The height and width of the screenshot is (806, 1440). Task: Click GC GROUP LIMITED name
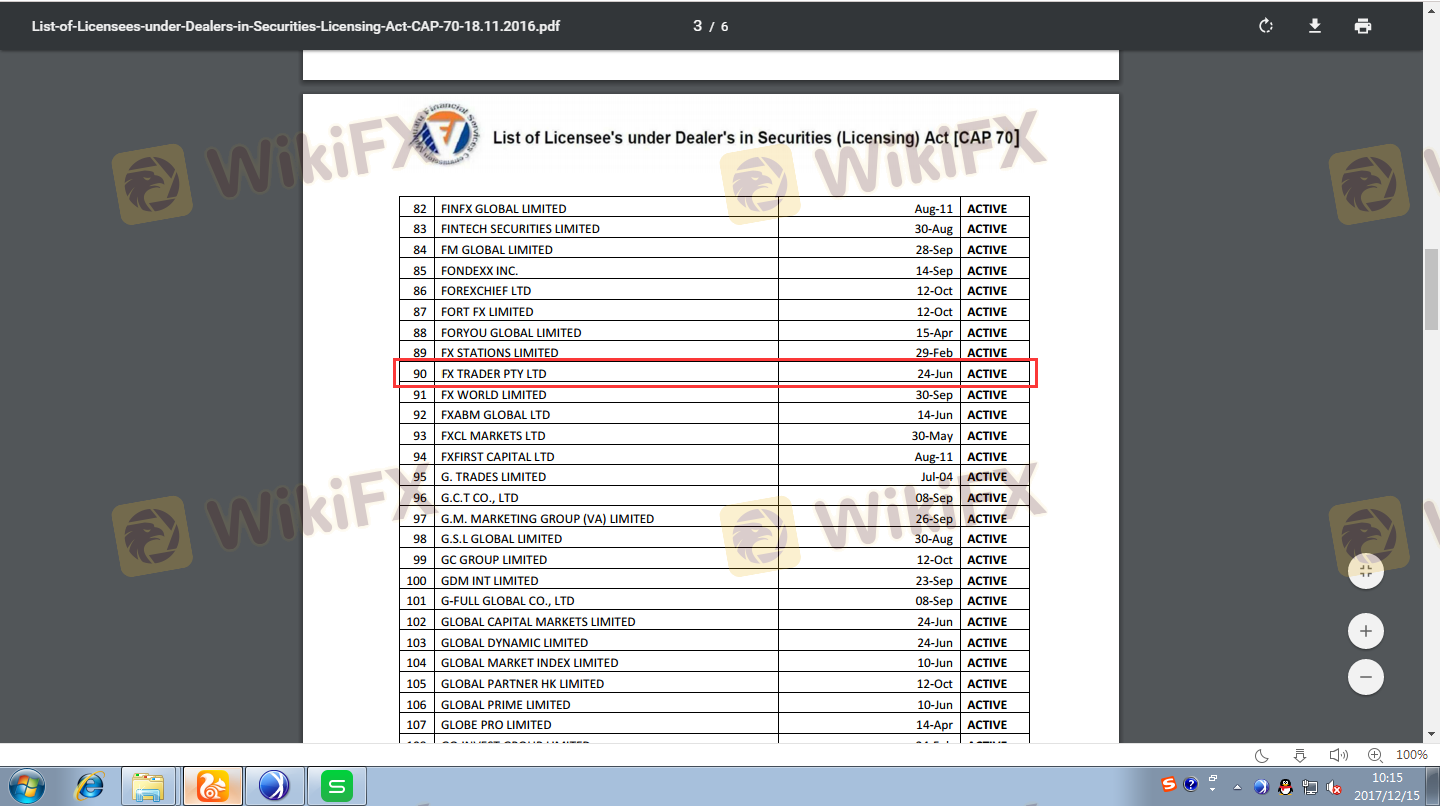pyautogui.click(x=494, y=560)
